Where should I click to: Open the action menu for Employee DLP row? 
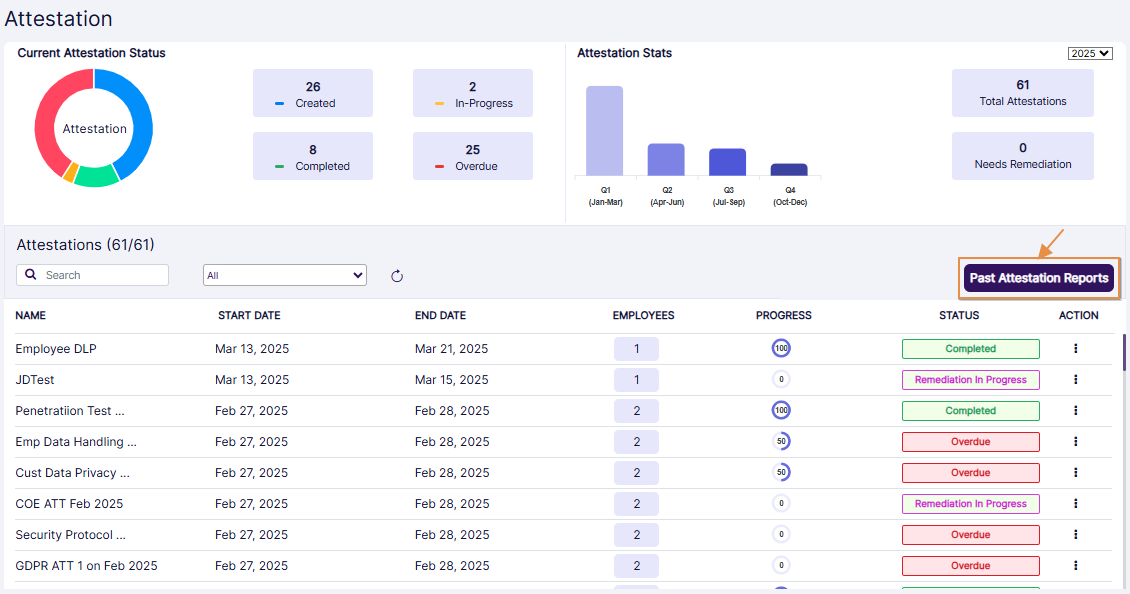coord(1075,348)
